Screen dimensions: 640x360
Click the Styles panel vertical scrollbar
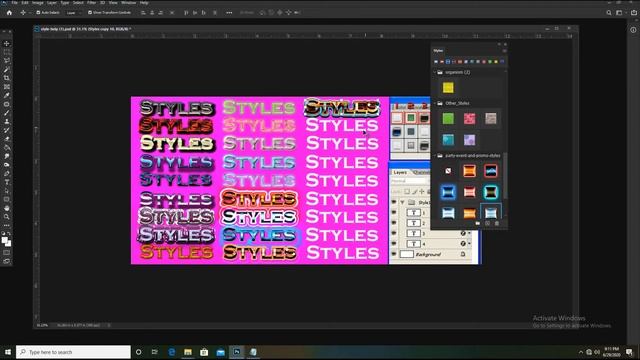505,176
